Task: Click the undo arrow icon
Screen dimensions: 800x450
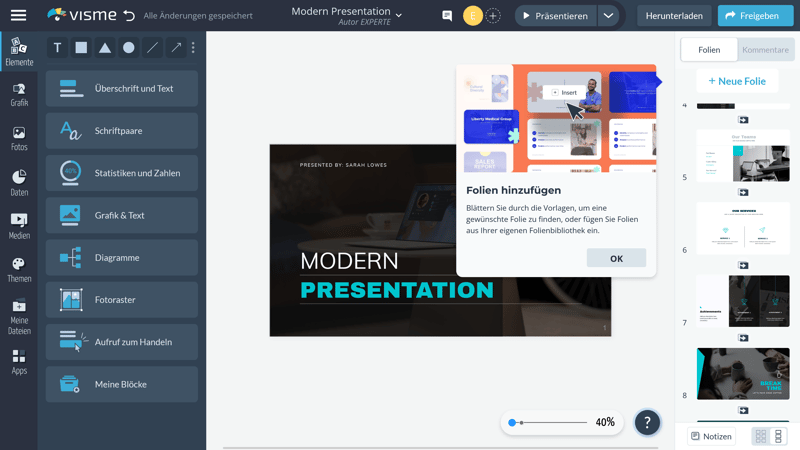Action: pos(129,16)
